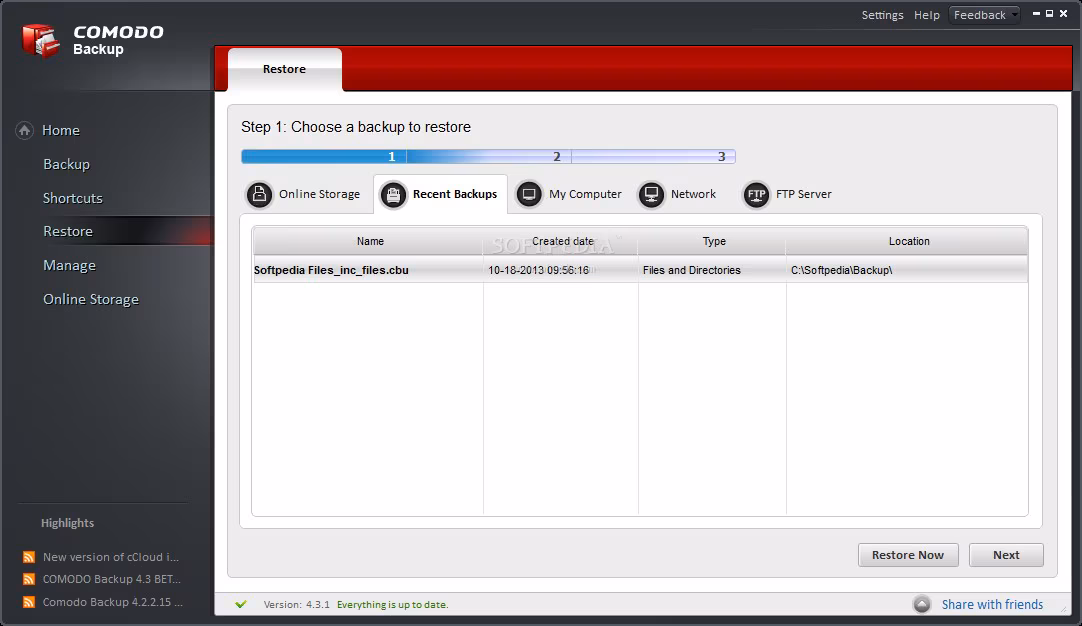Select the Recent Backups tab

click(440, 195)
